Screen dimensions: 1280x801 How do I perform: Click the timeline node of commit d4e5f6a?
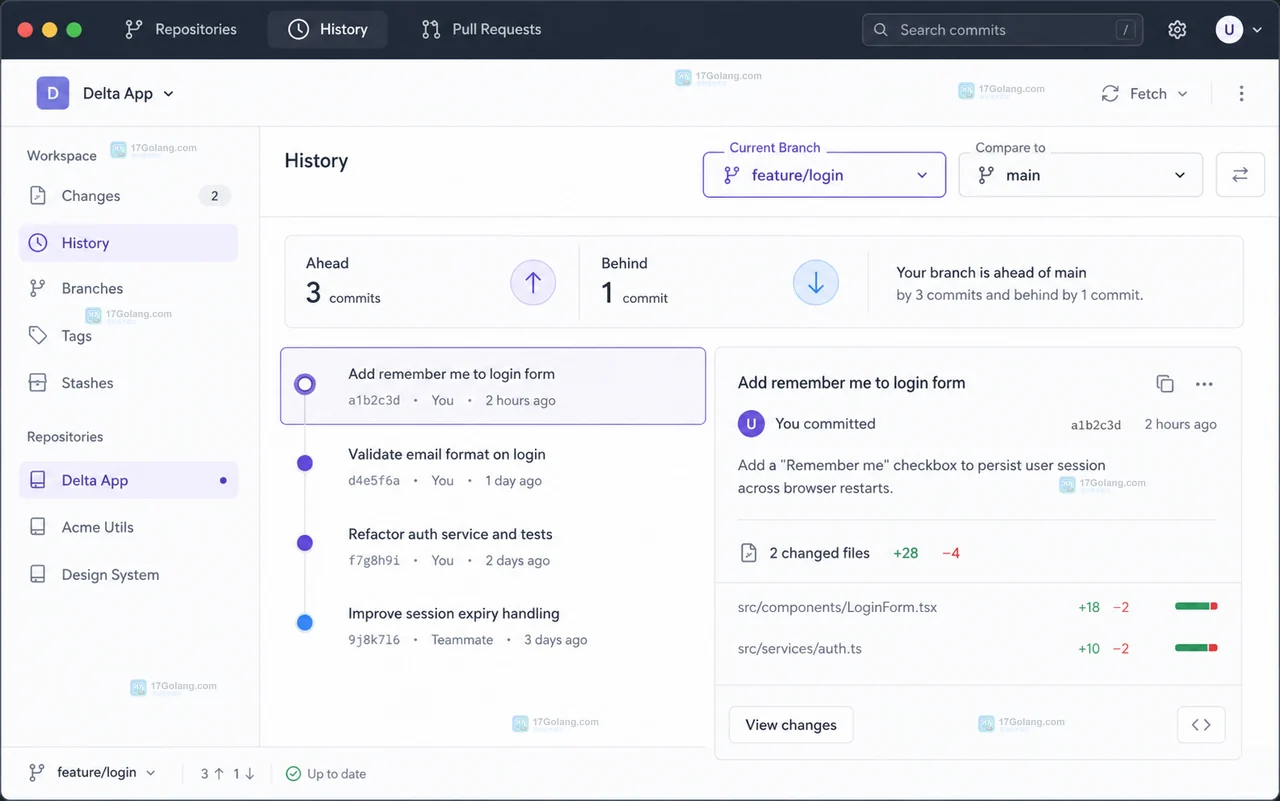[305, 463]
